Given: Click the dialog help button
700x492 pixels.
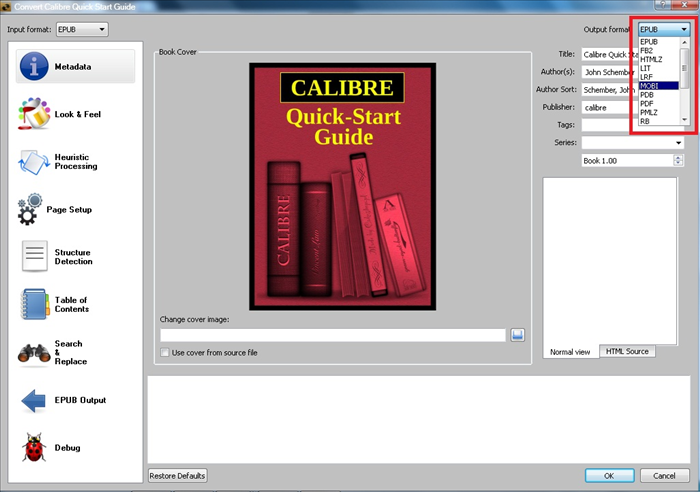Looking at the screenshot, I should click(662, 4).
